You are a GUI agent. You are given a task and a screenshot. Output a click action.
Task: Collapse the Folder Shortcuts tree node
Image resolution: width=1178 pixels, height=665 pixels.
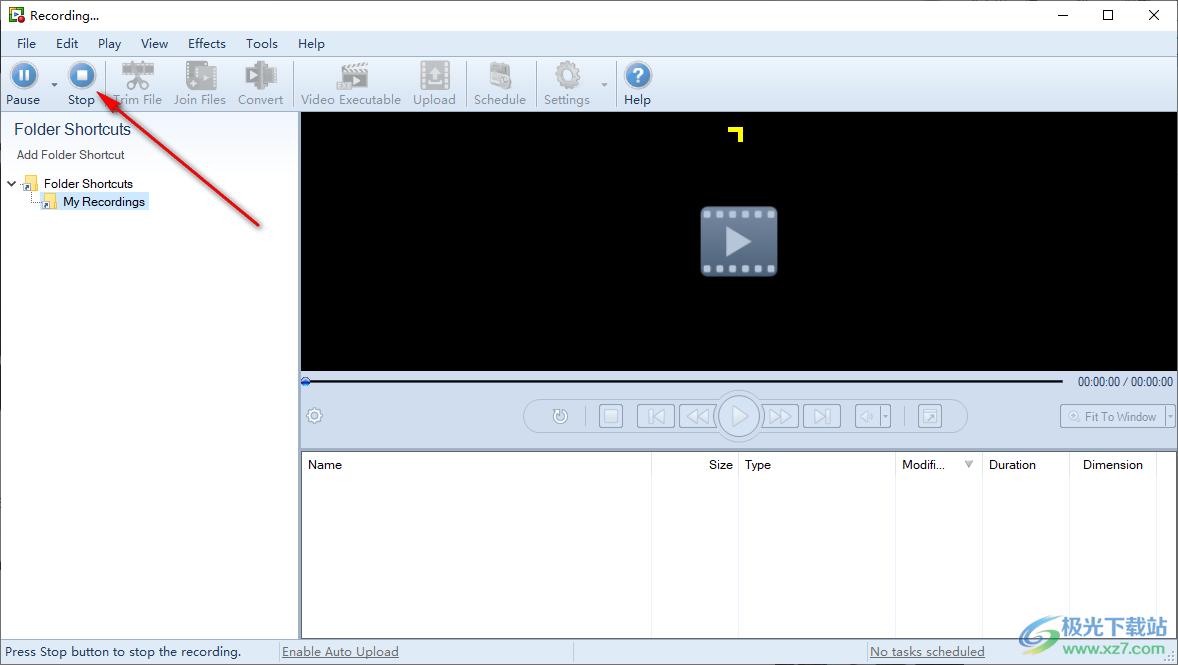tap(10, 183)
